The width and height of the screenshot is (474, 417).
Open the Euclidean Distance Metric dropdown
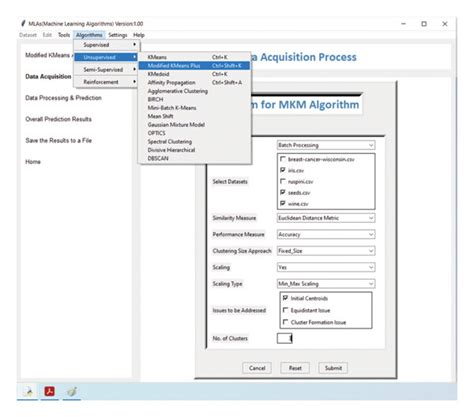[326, 218]
